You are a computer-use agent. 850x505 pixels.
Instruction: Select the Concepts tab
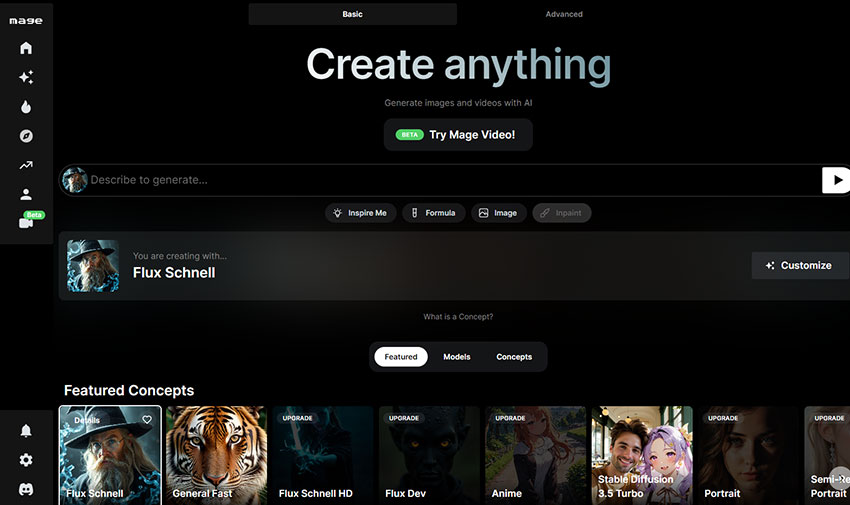[514, 357]
